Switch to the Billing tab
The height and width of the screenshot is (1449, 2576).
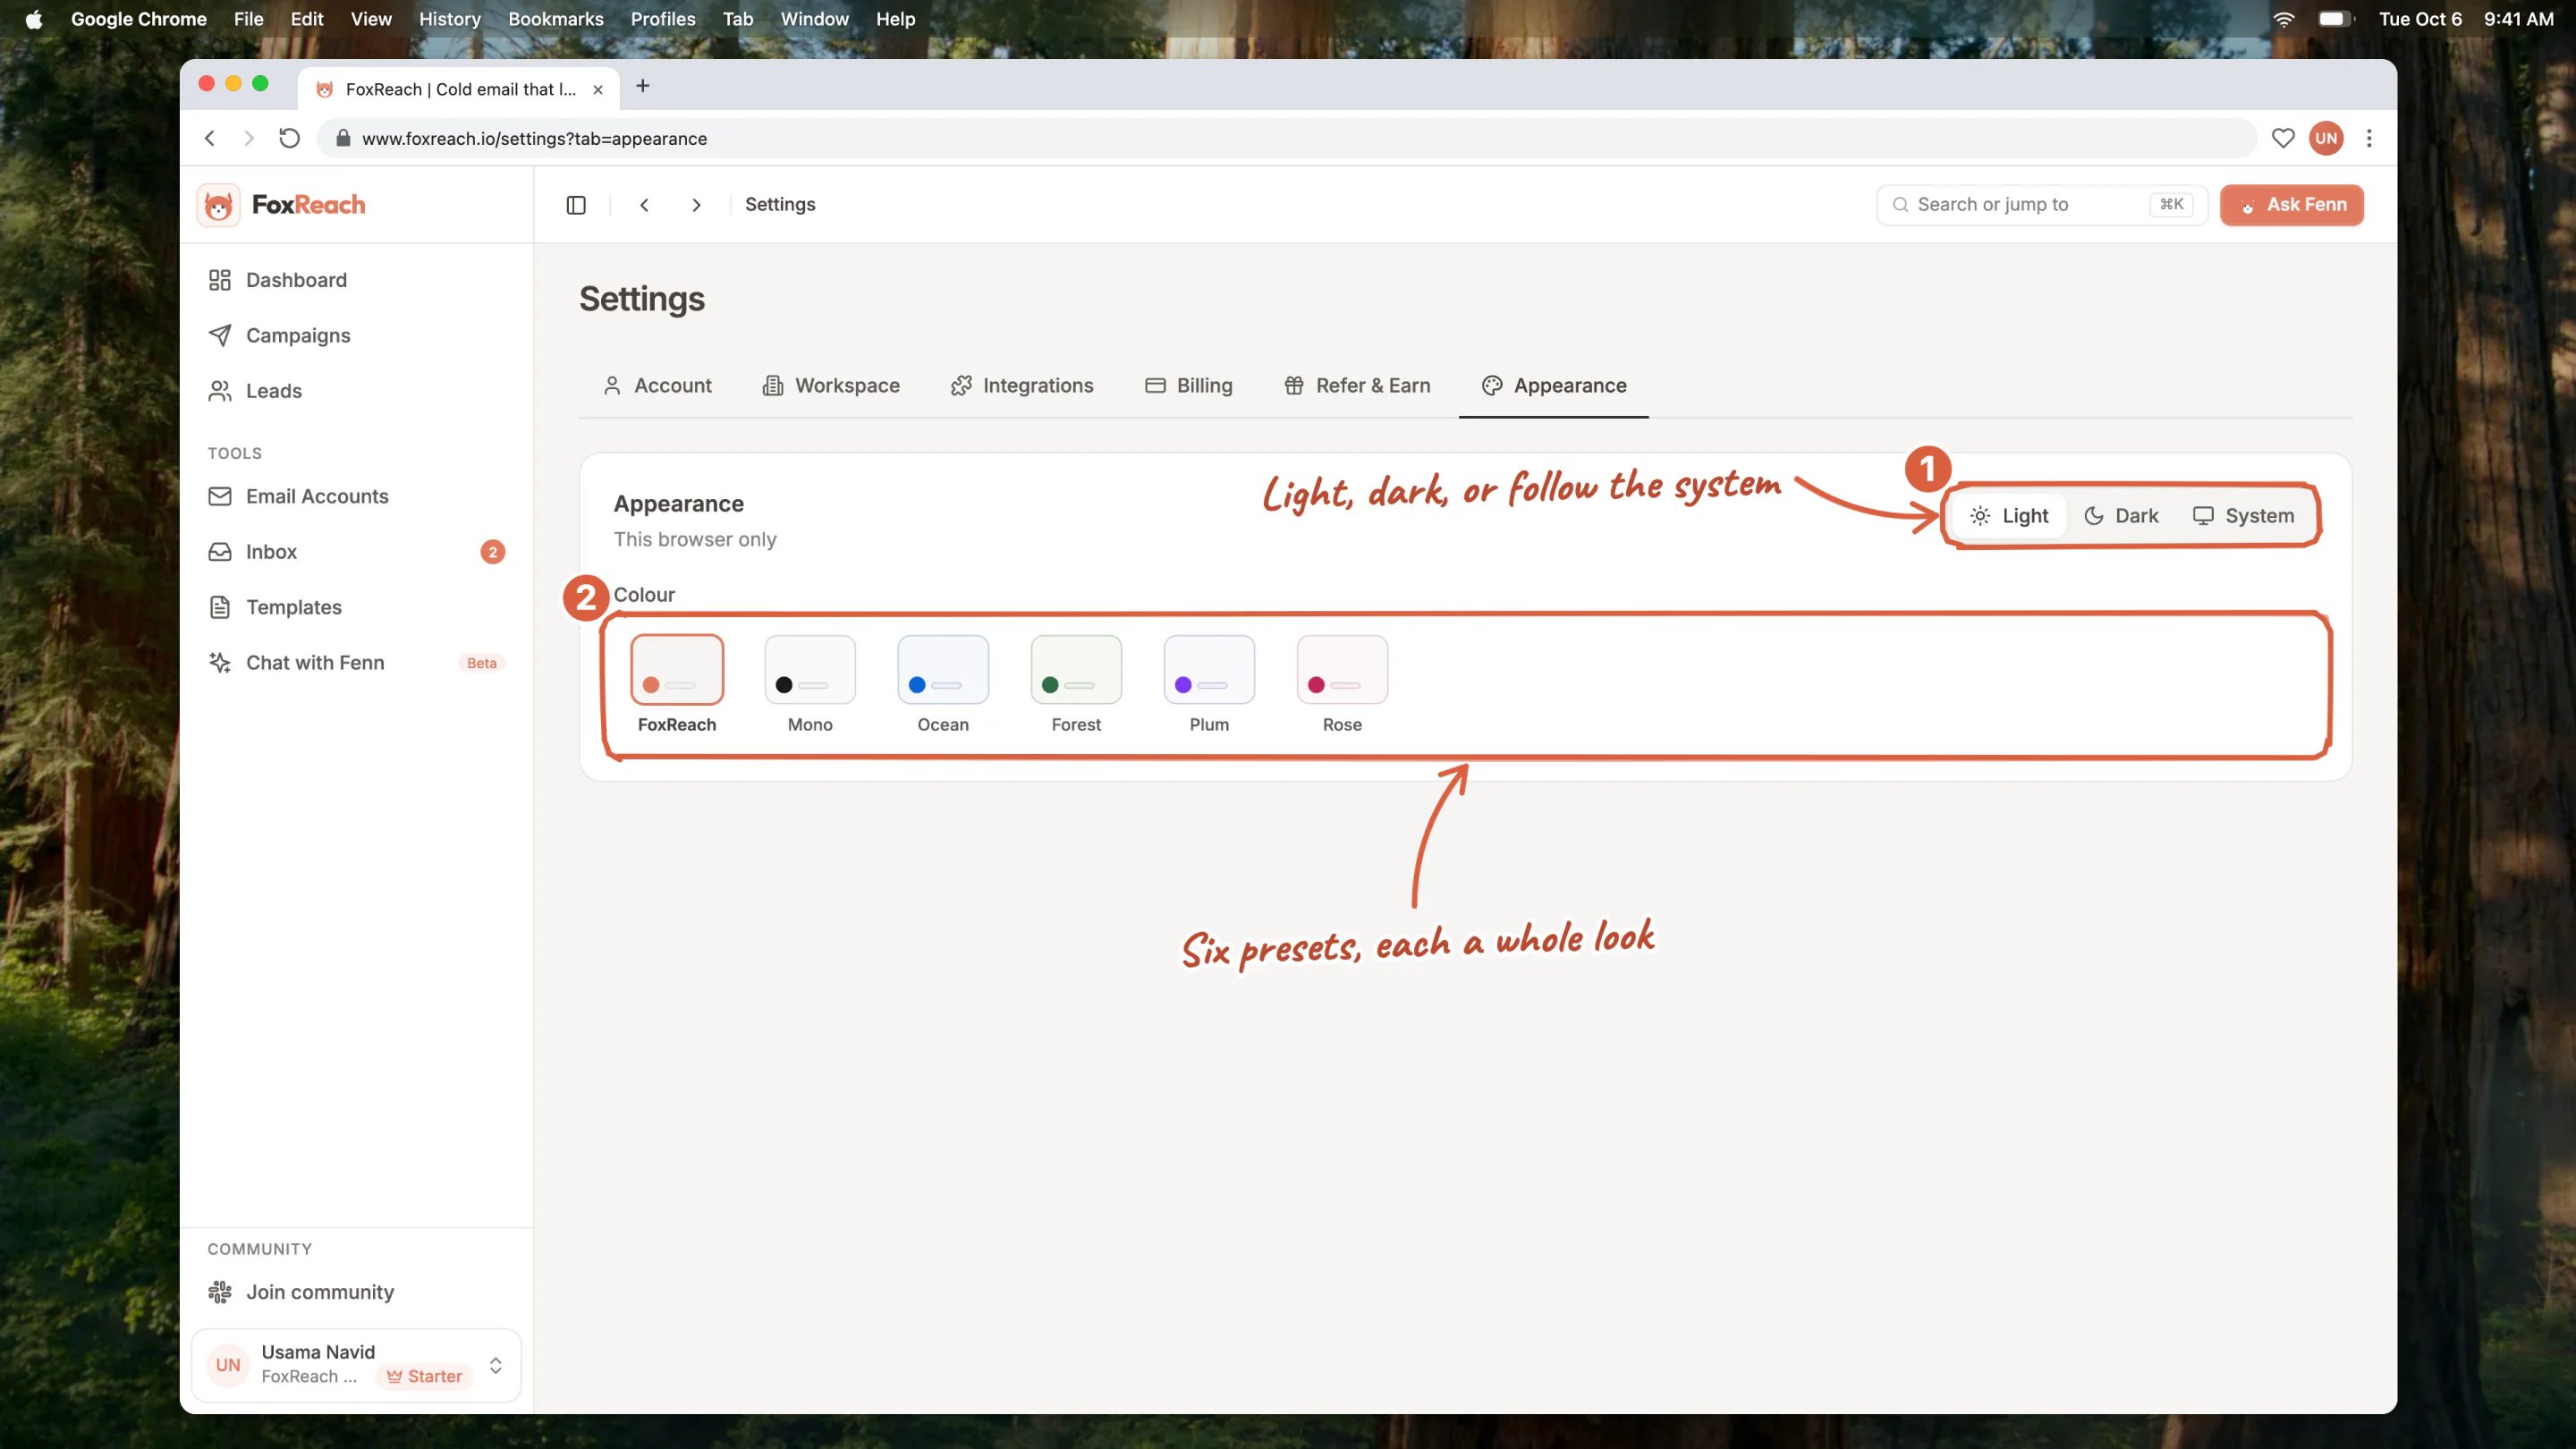[1188, 386]
